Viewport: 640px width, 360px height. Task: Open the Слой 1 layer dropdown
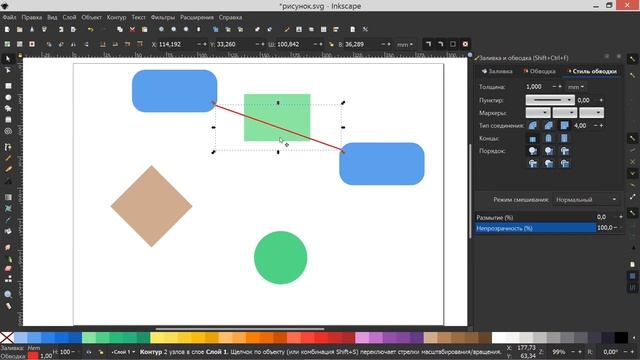(x=123, y=352)
